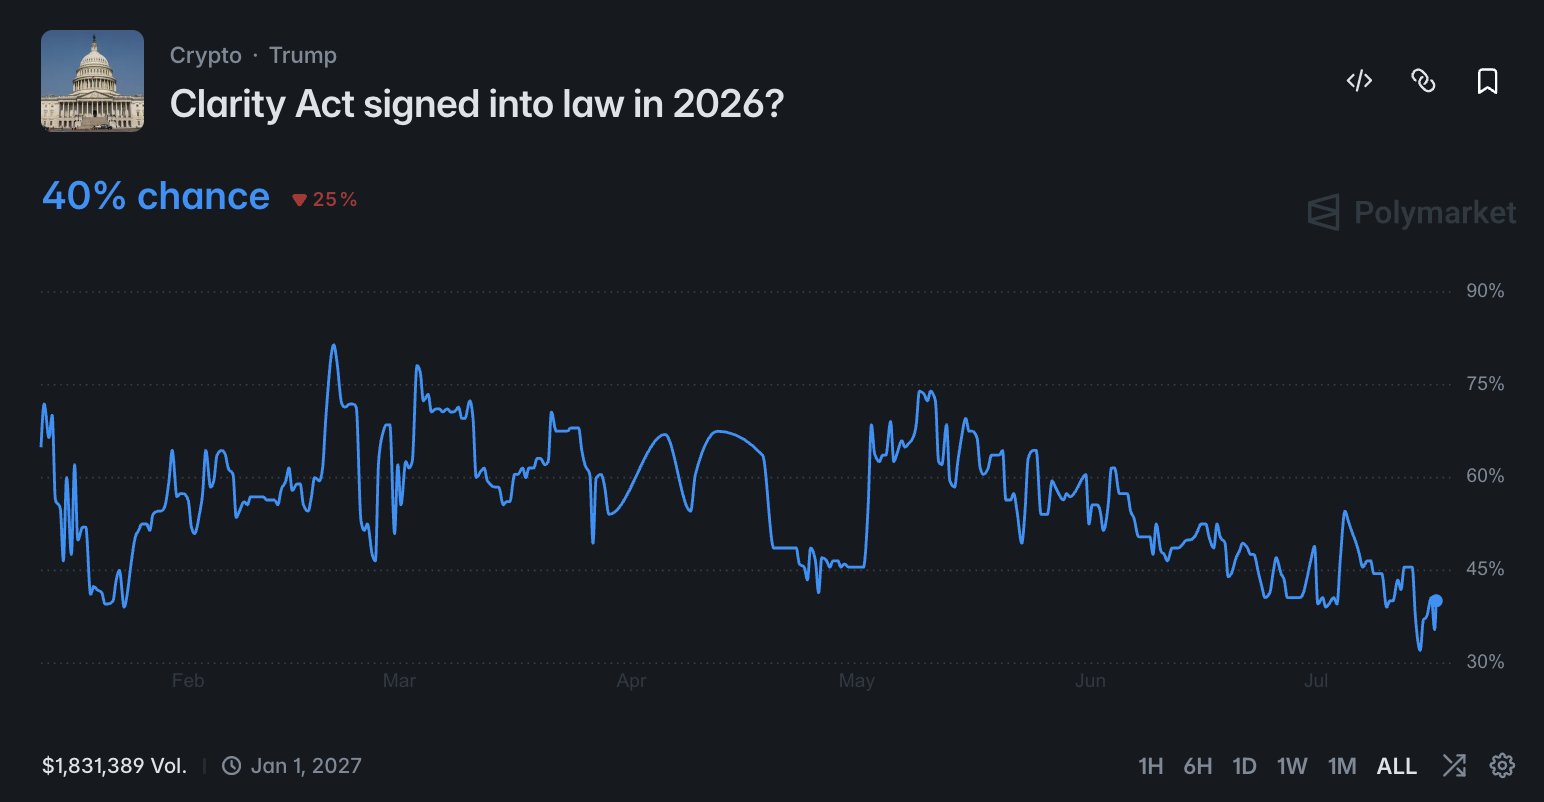This screenshot has height=802, width=1544.
Task: Show the 1M time range
Action: (x=1342, y=766)
